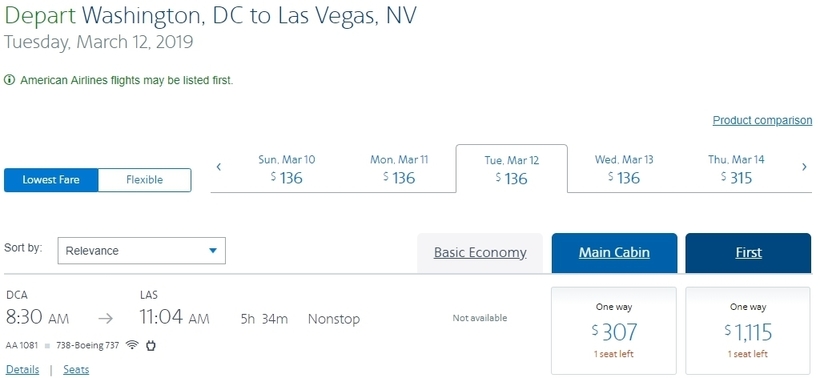This screenshot has width=820, height=378.
Task: Click the power outlet icon next to Wi-Fi
Action: tap(151, 345)
